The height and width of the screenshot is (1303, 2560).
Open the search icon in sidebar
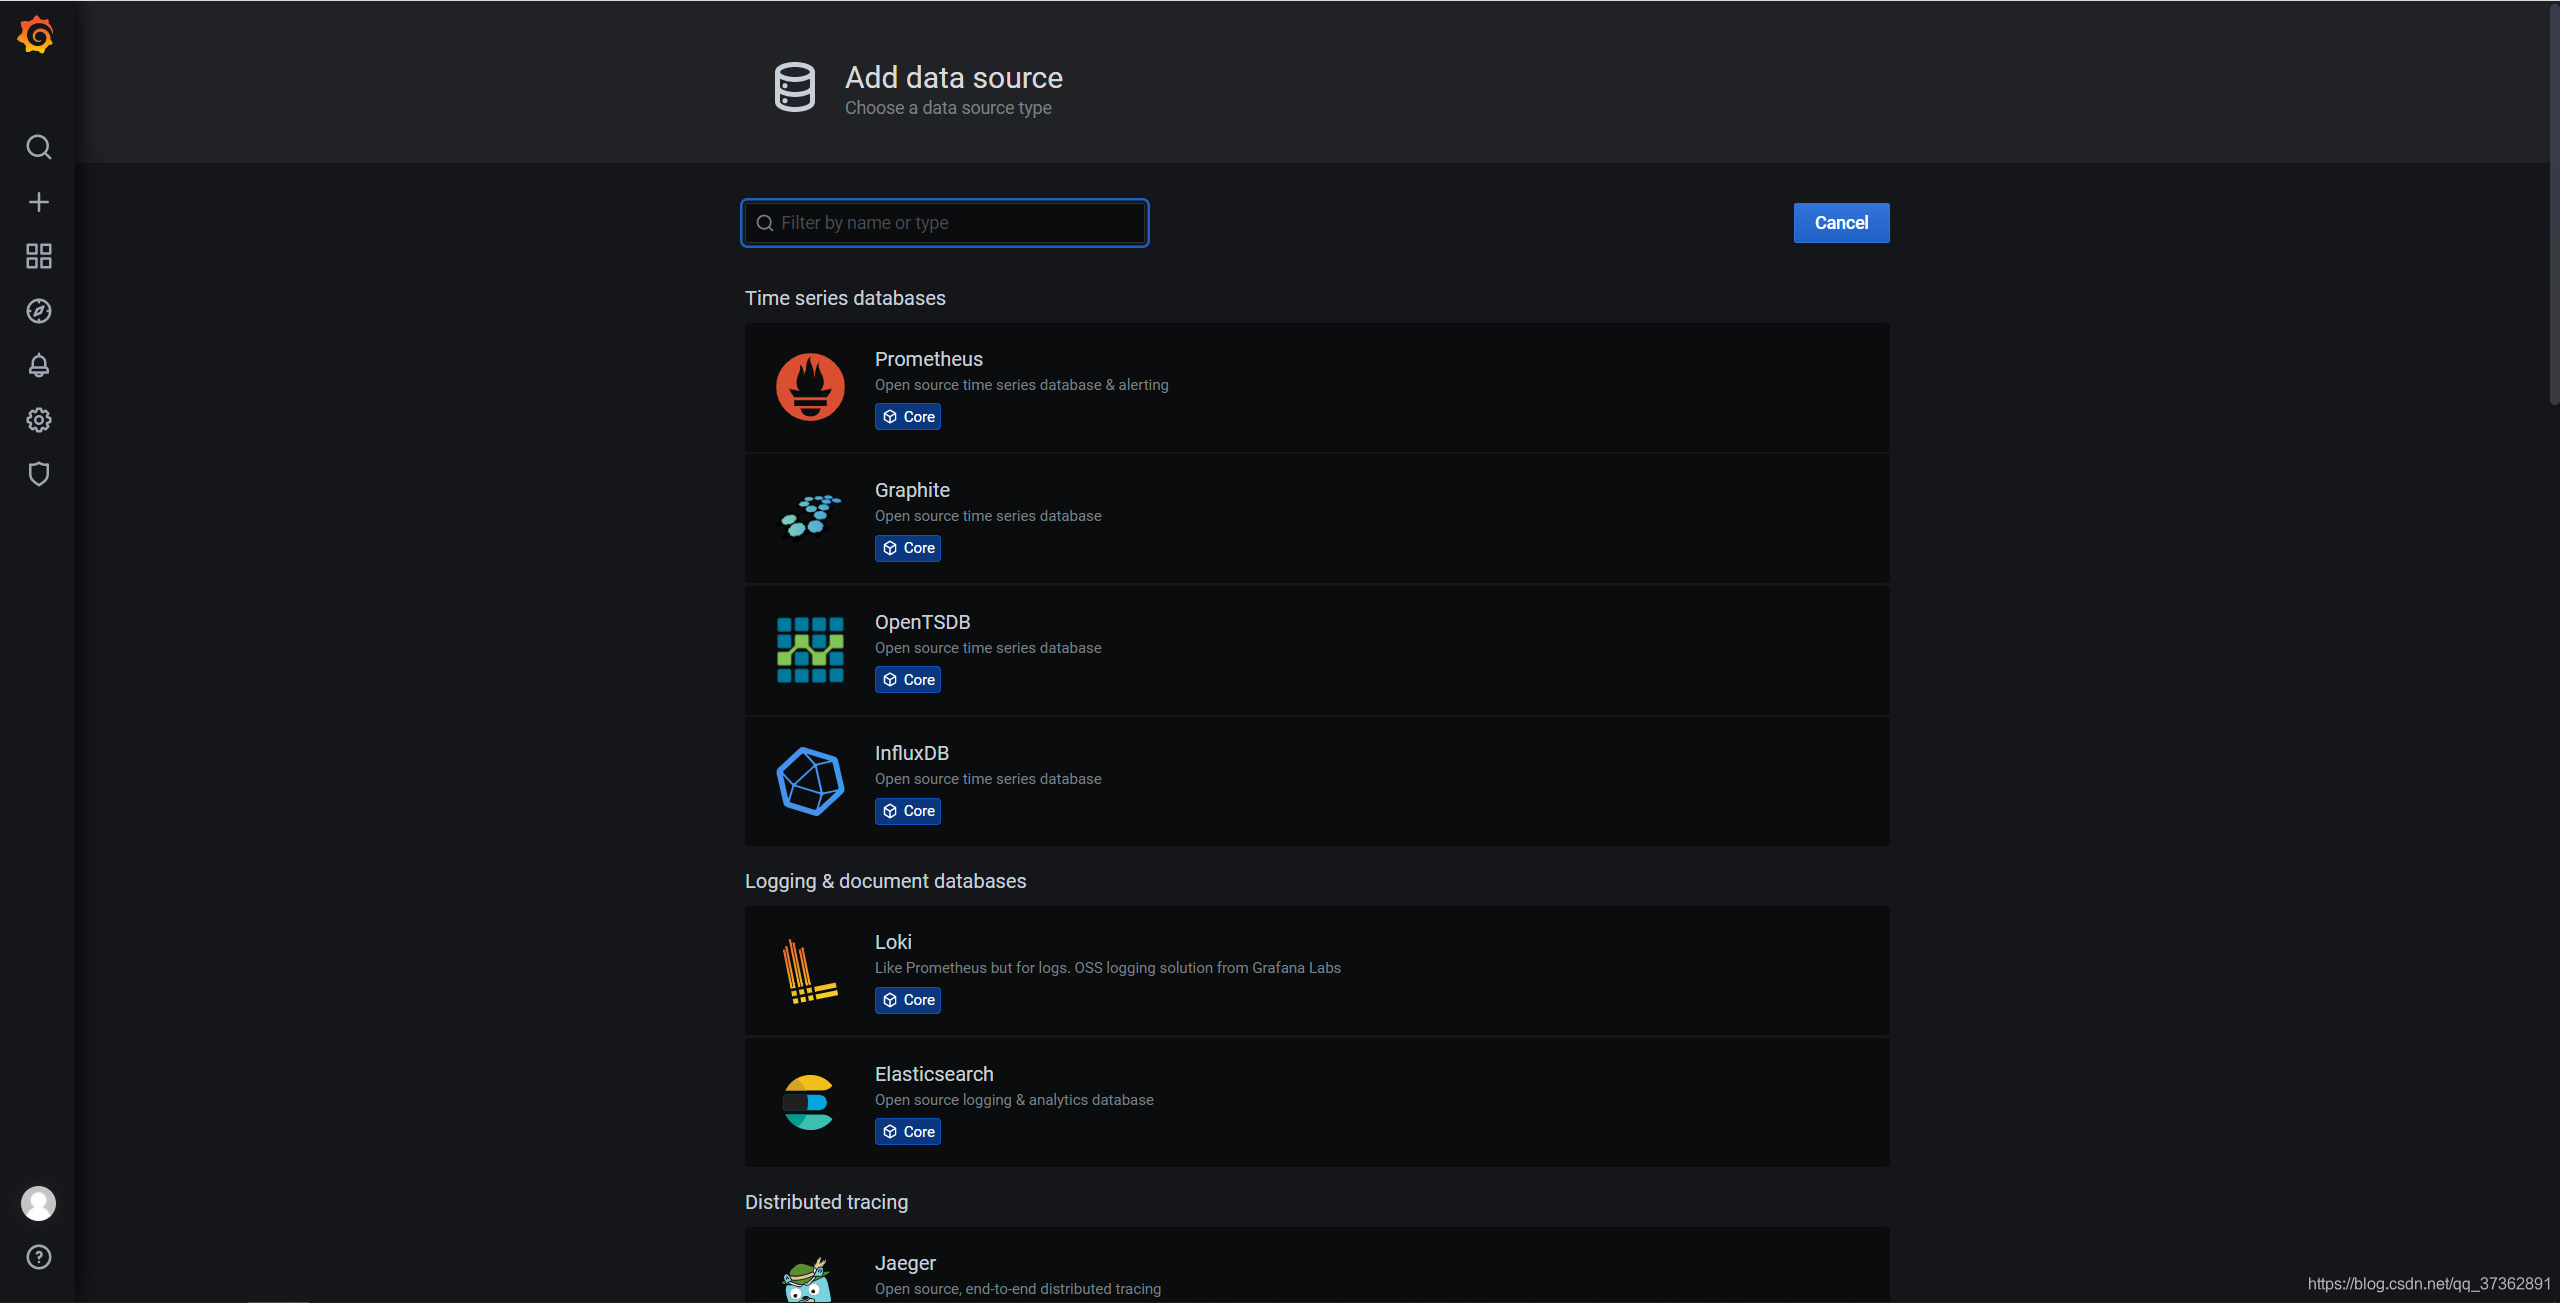tap(38, 147)
